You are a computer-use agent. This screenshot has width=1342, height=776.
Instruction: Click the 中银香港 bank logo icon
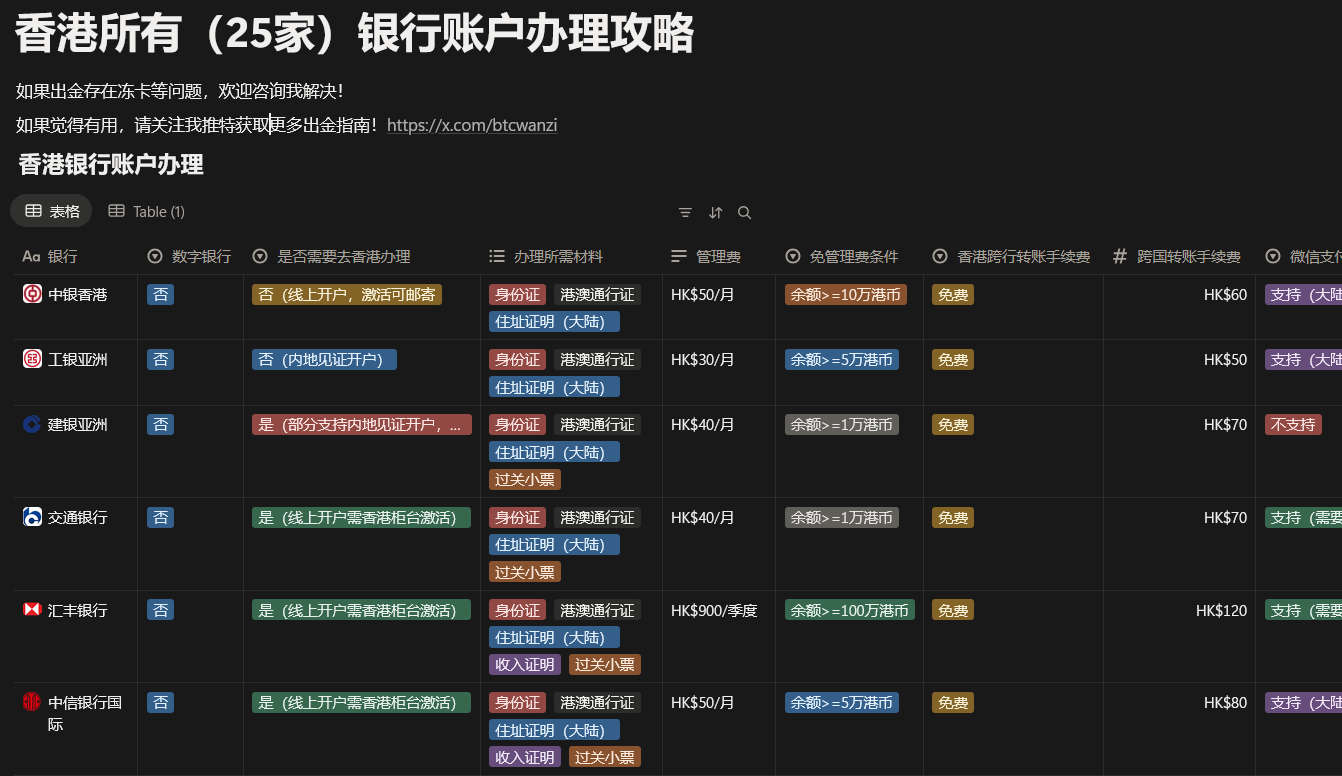32,294
